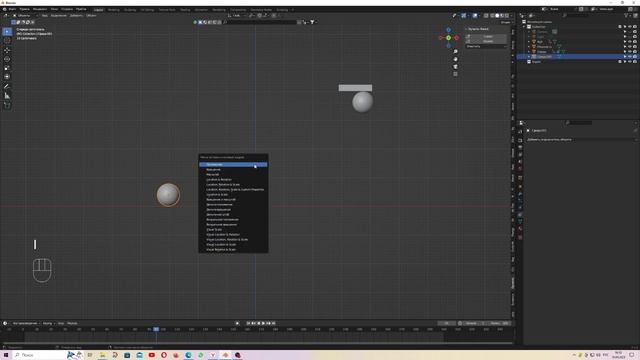Viewport: 640px width, 360px height.
Task: Toggle auto-keying record button in timeline
Action: point(237,323)
